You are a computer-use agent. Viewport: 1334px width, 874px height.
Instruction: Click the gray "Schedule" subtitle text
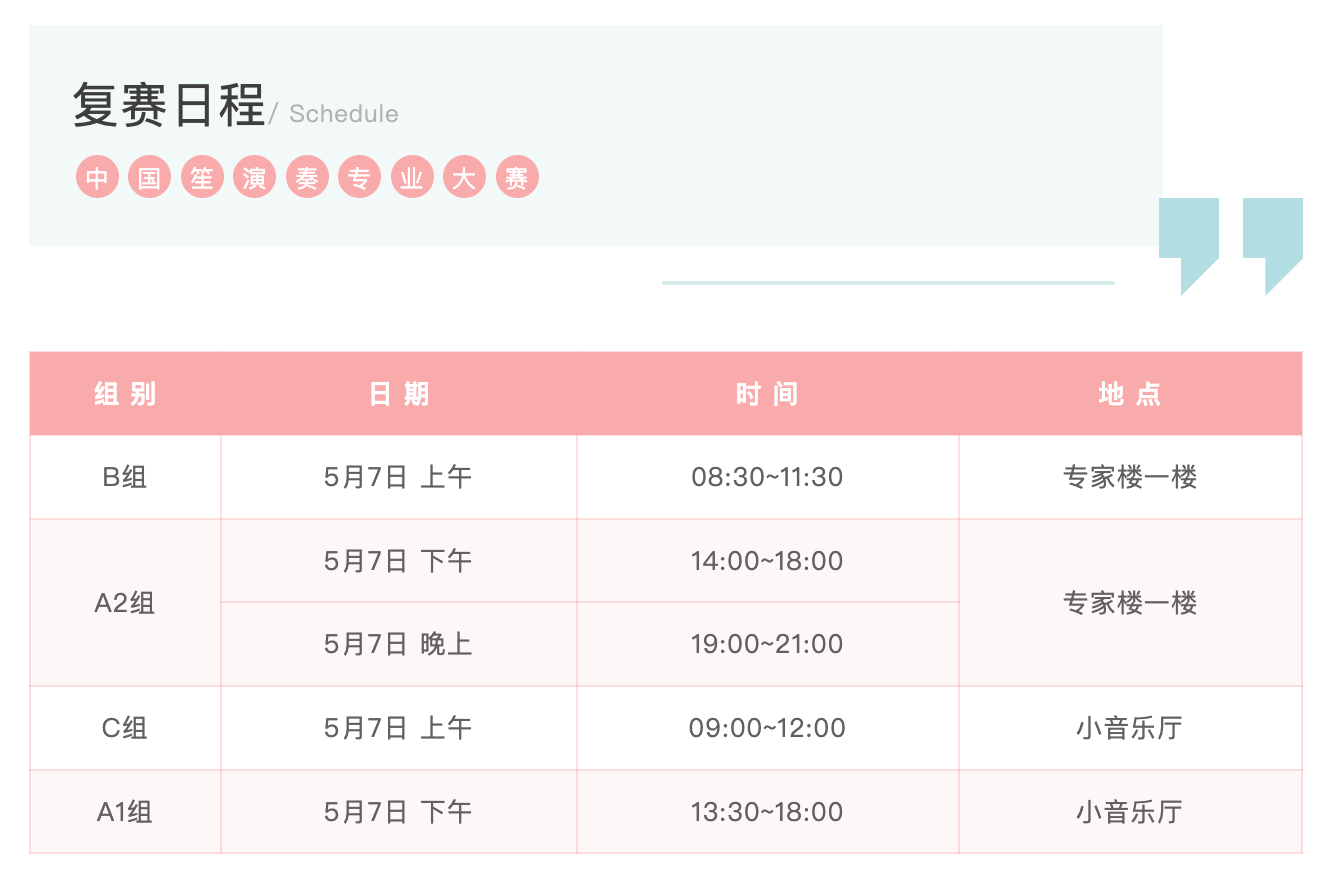(343, 114)
